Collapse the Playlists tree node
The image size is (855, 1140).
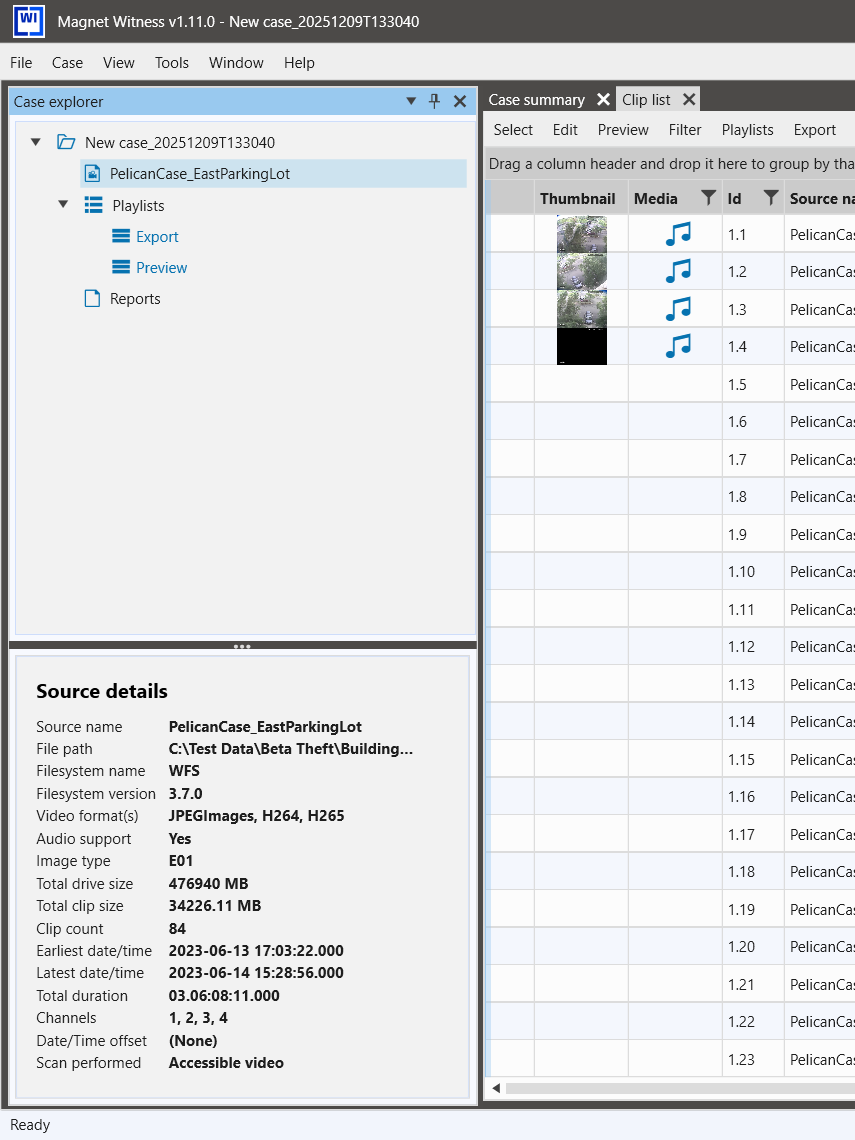click(x=63, y=205)
